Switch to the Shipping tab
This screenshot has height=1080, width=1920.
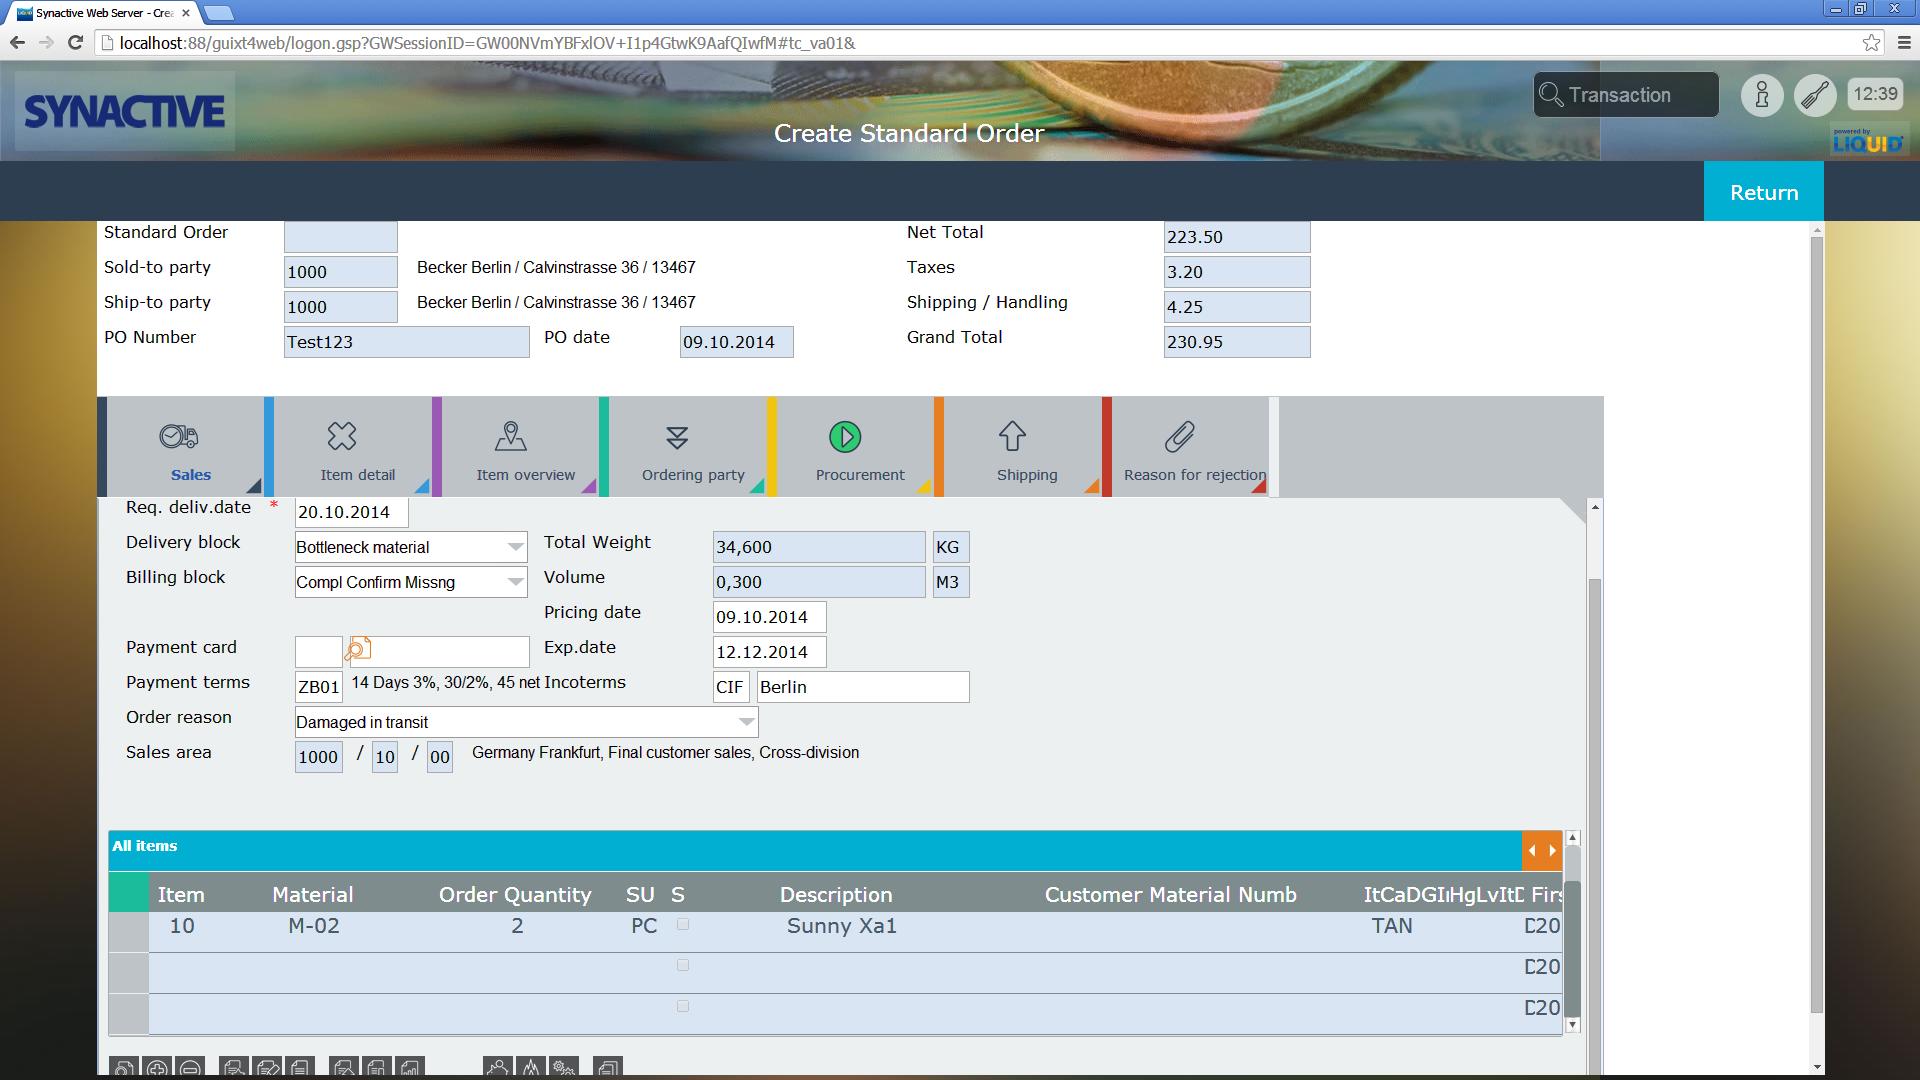click(x=1026, y=448)
